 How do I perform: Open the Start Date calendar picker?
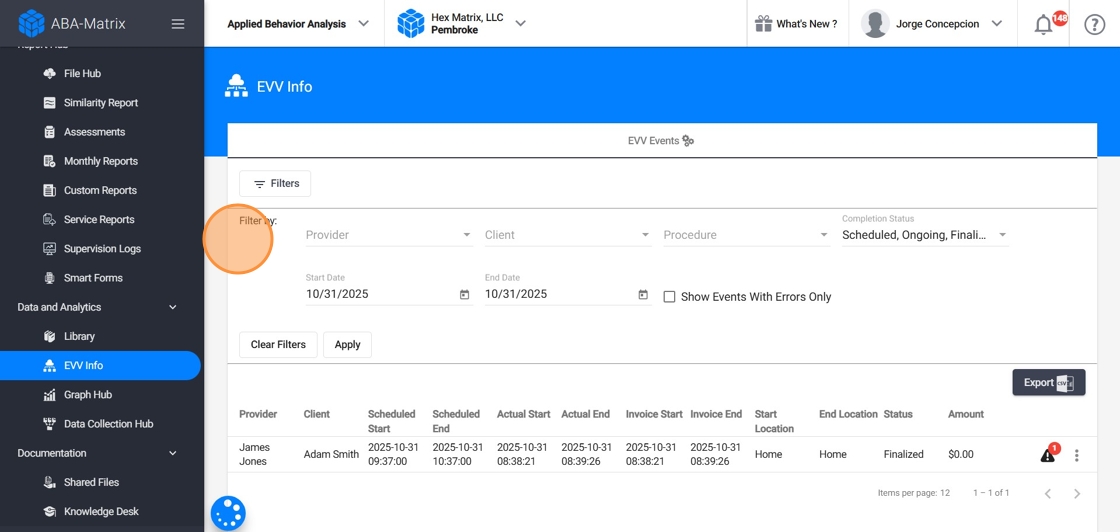pos(464,295)
